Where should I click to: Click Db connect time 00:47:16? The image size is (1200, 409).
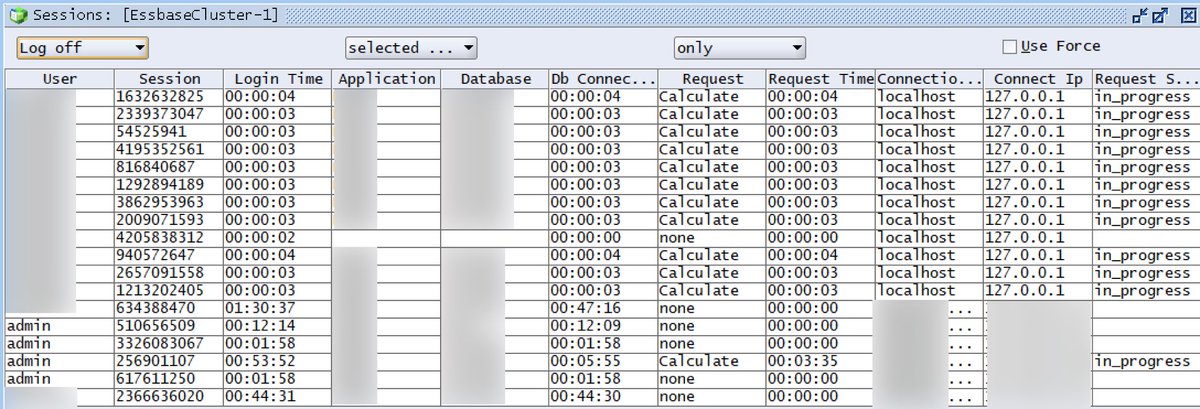(586, 308)
